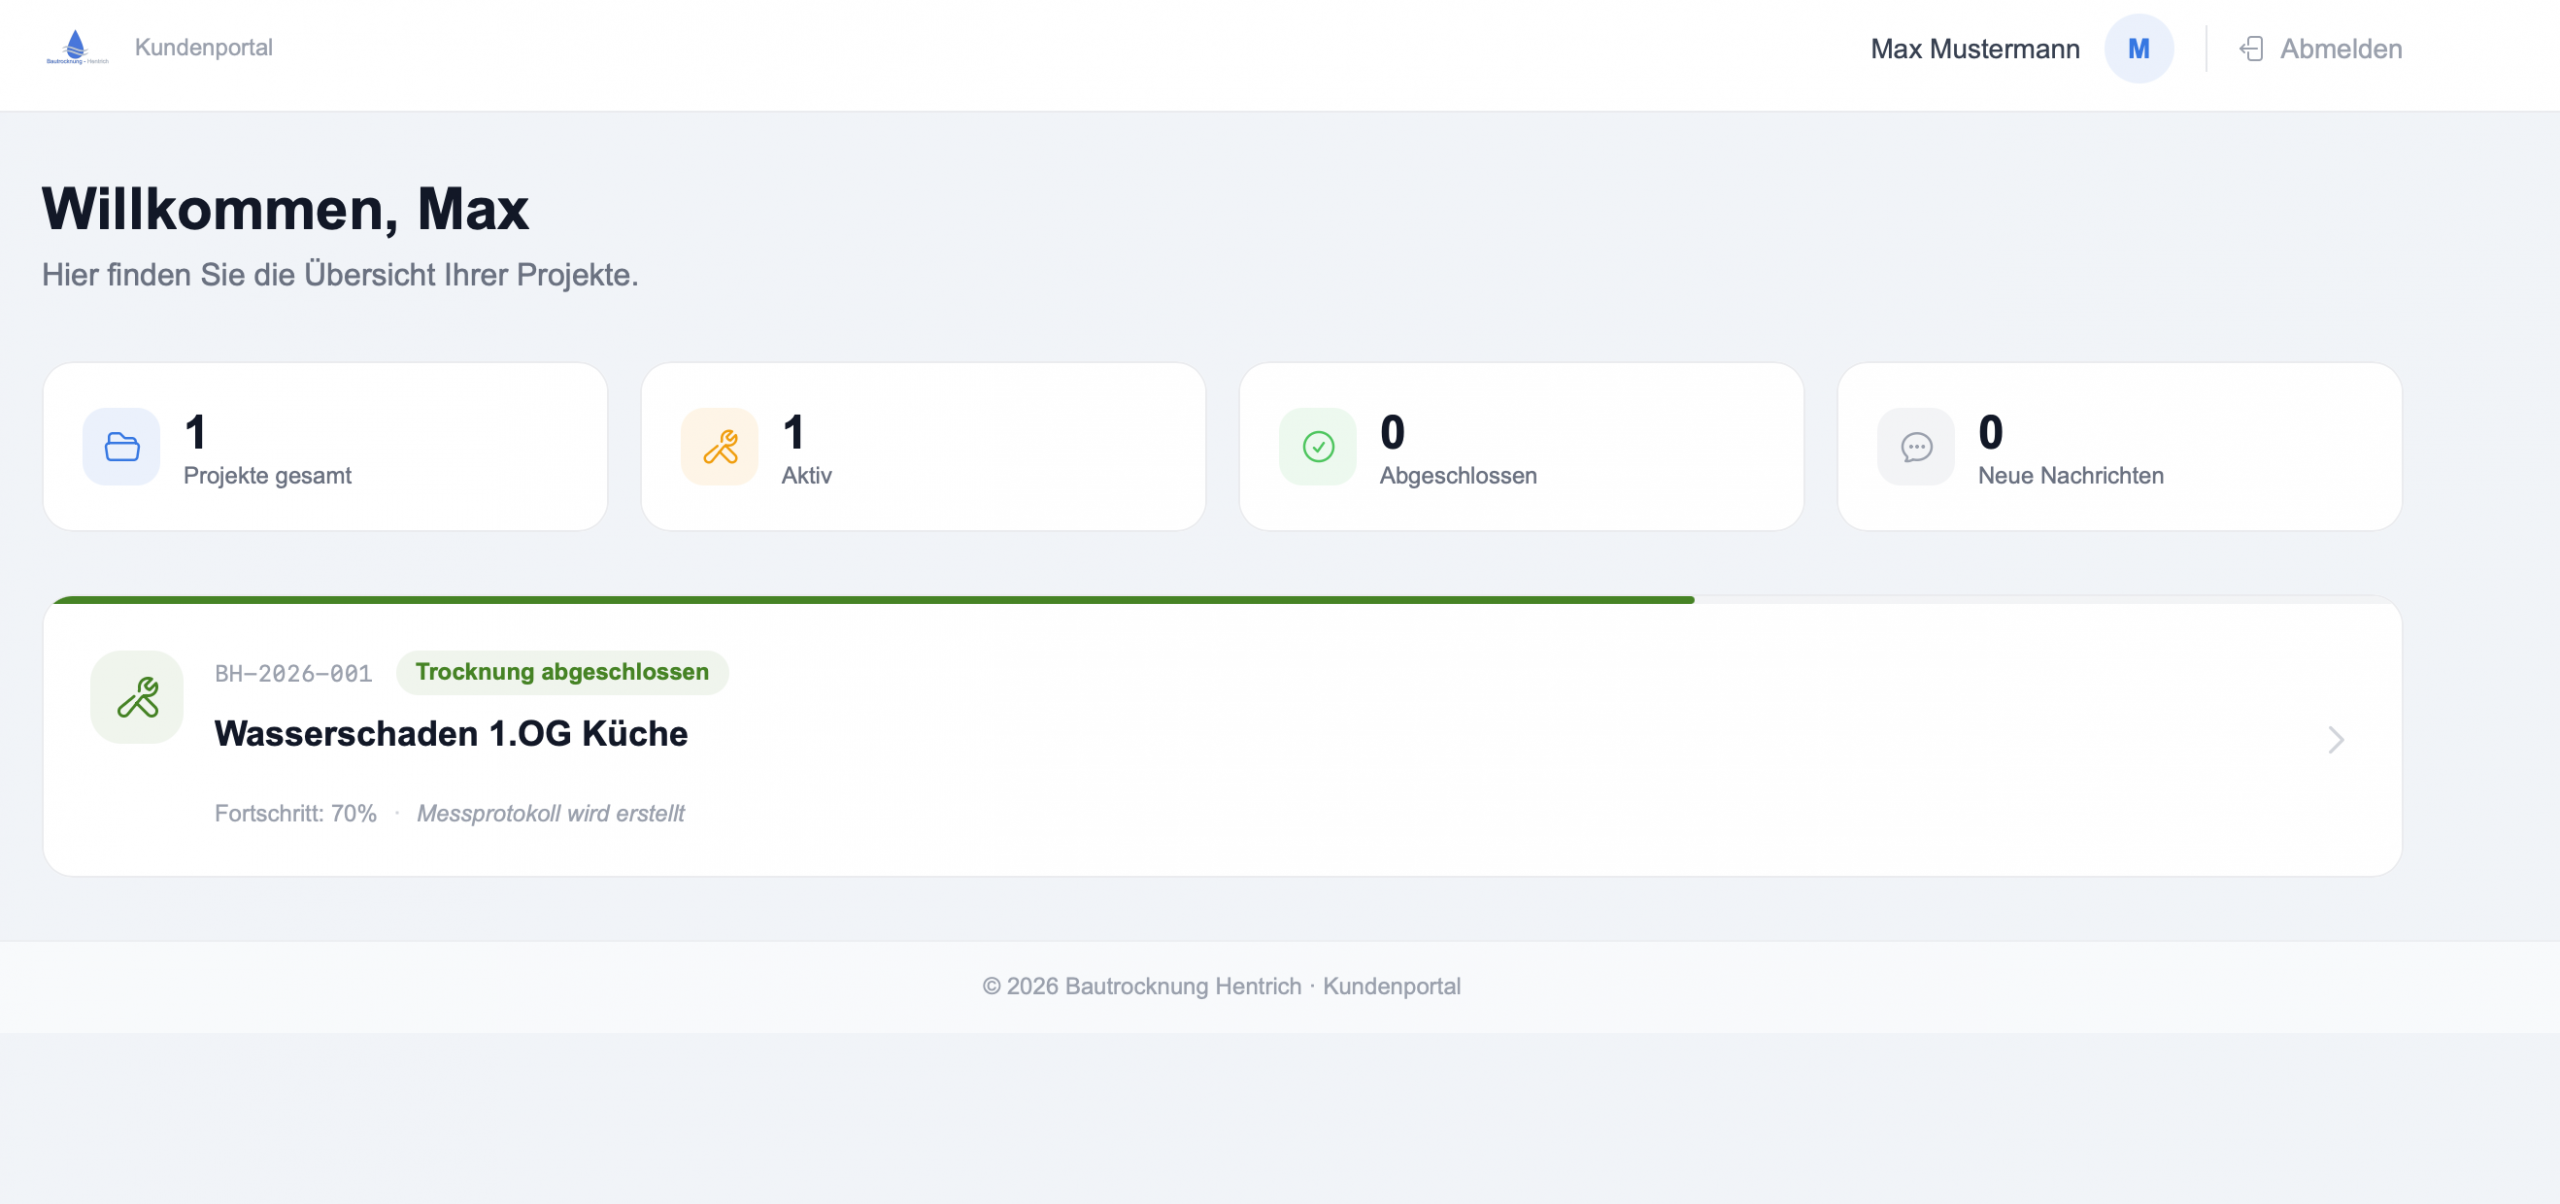Image resolution: width=2560 pixels, height=1204 pixels.
Task: Select the Fortschritt: 70% text
Action: tap(295, 812)
